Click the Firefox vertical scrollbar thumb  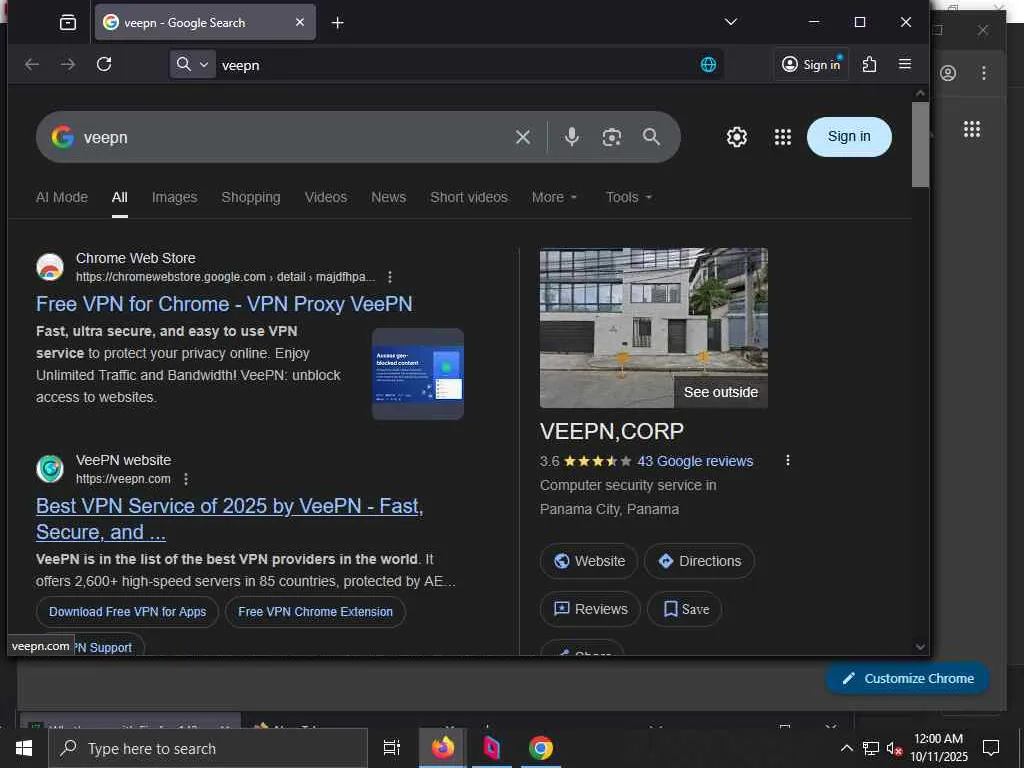tap(920, 144)
